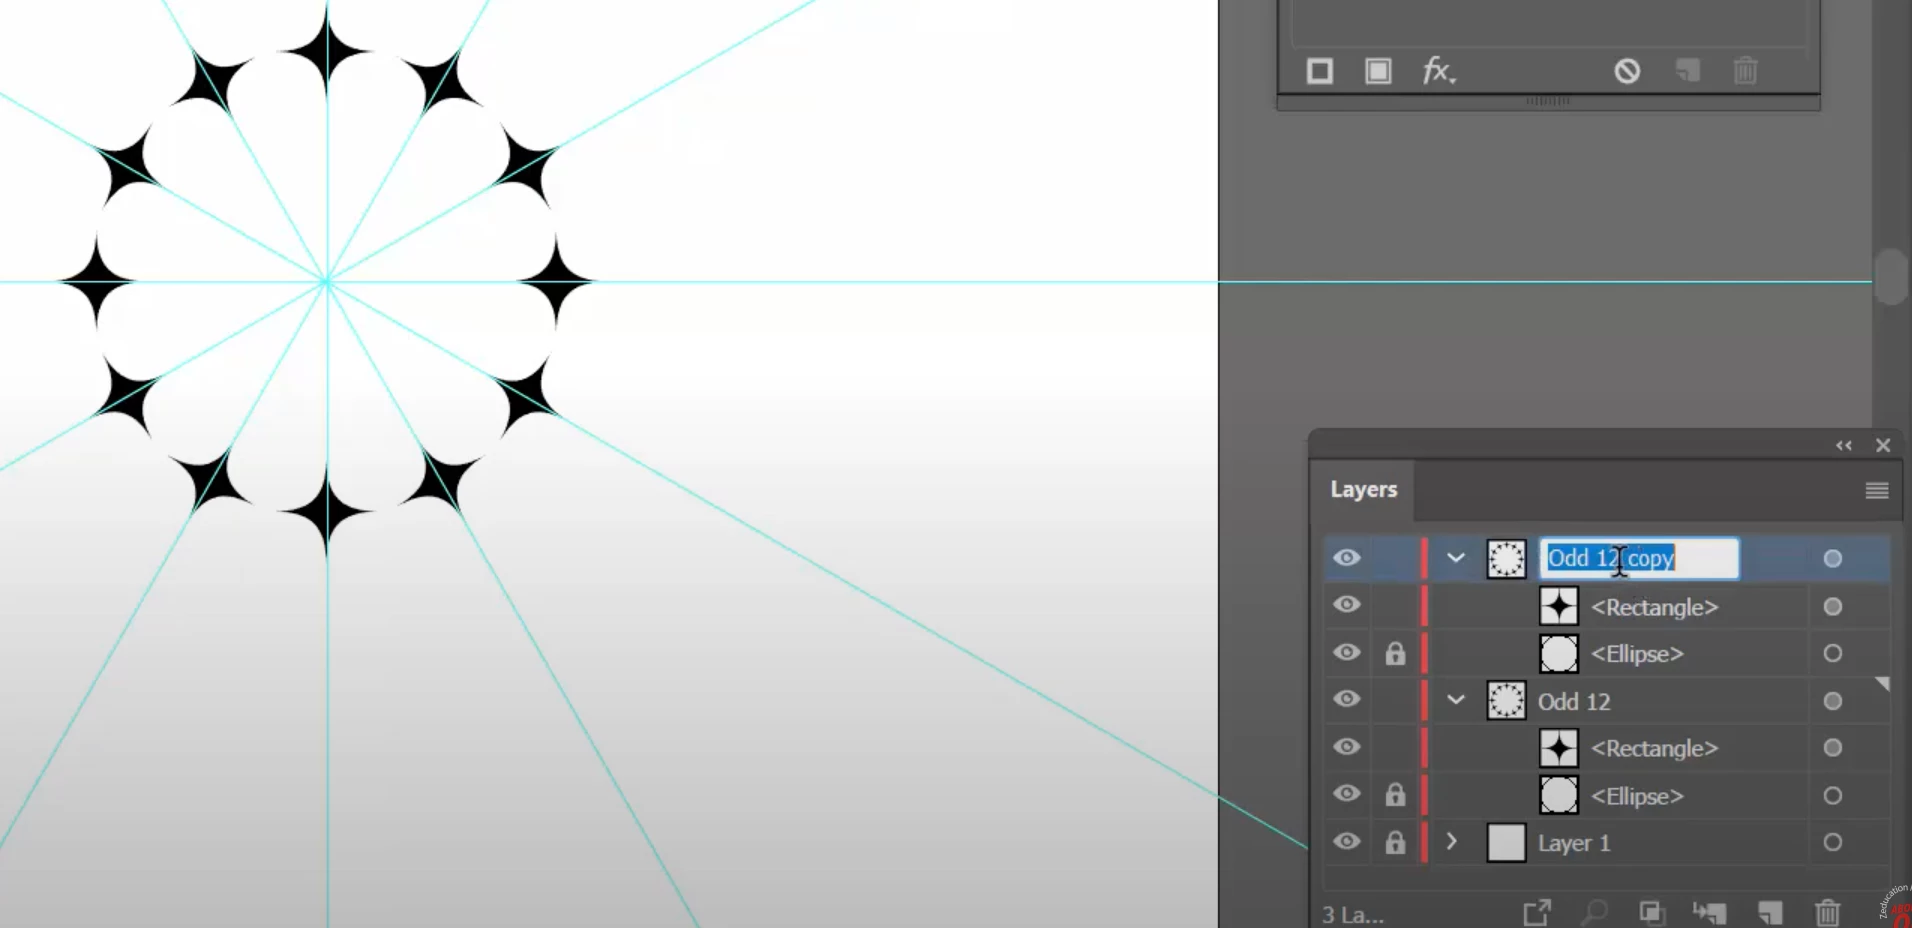Screen dimensions: 1912x928
Task: Click Make/Release Clipping Mask icon
Action: coord(1652,912)
